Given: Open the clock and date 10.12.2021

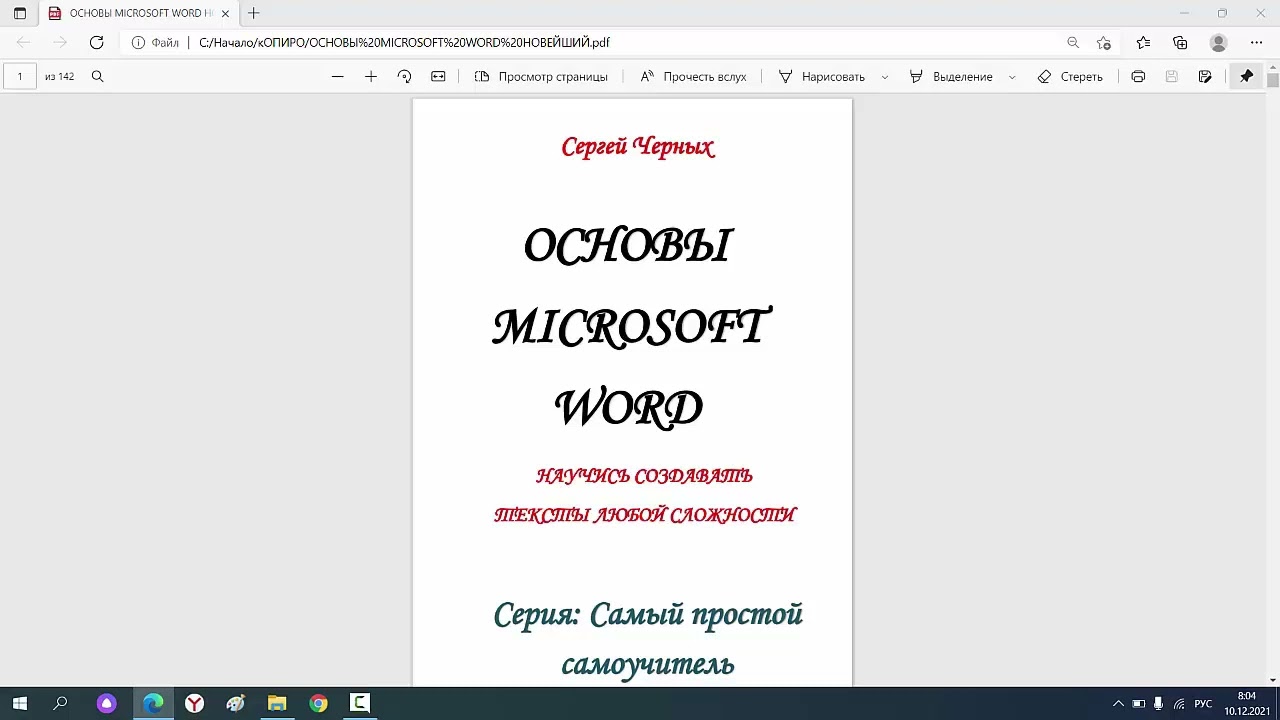Looking at the screenshot, I should pos(1246,704).
